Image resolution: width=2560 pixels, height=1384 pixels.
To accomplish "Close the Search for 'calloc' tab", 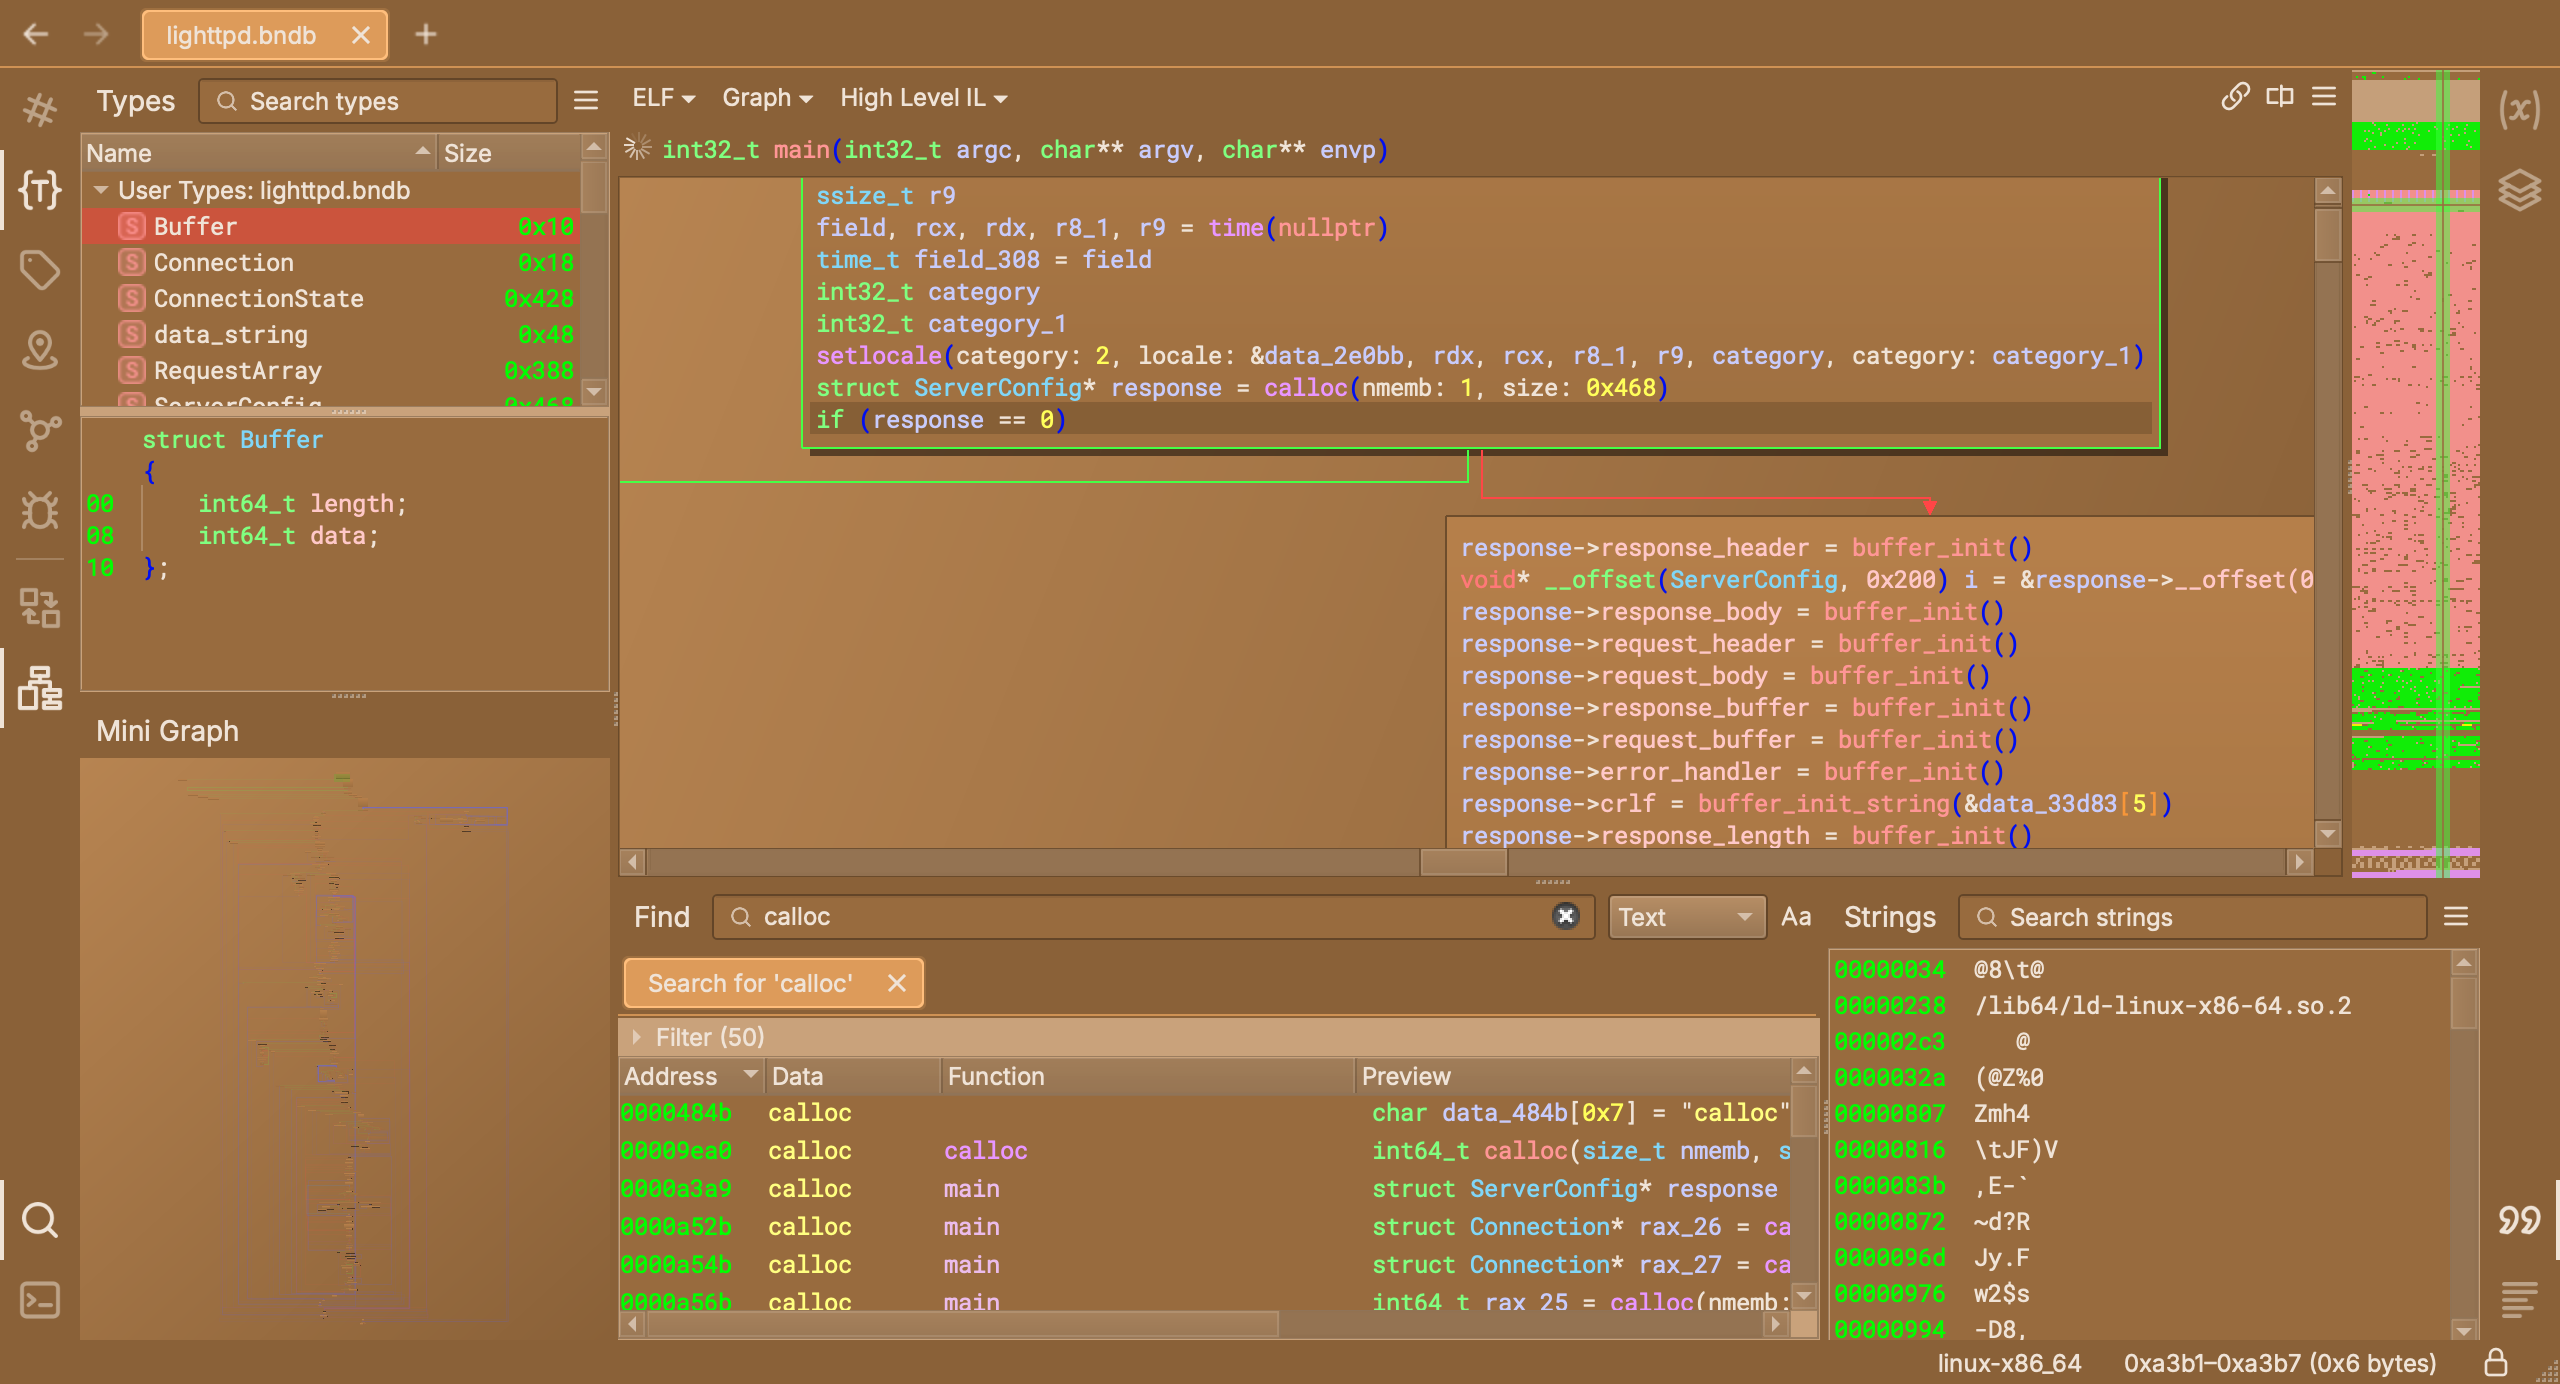I will click(897, 983).
